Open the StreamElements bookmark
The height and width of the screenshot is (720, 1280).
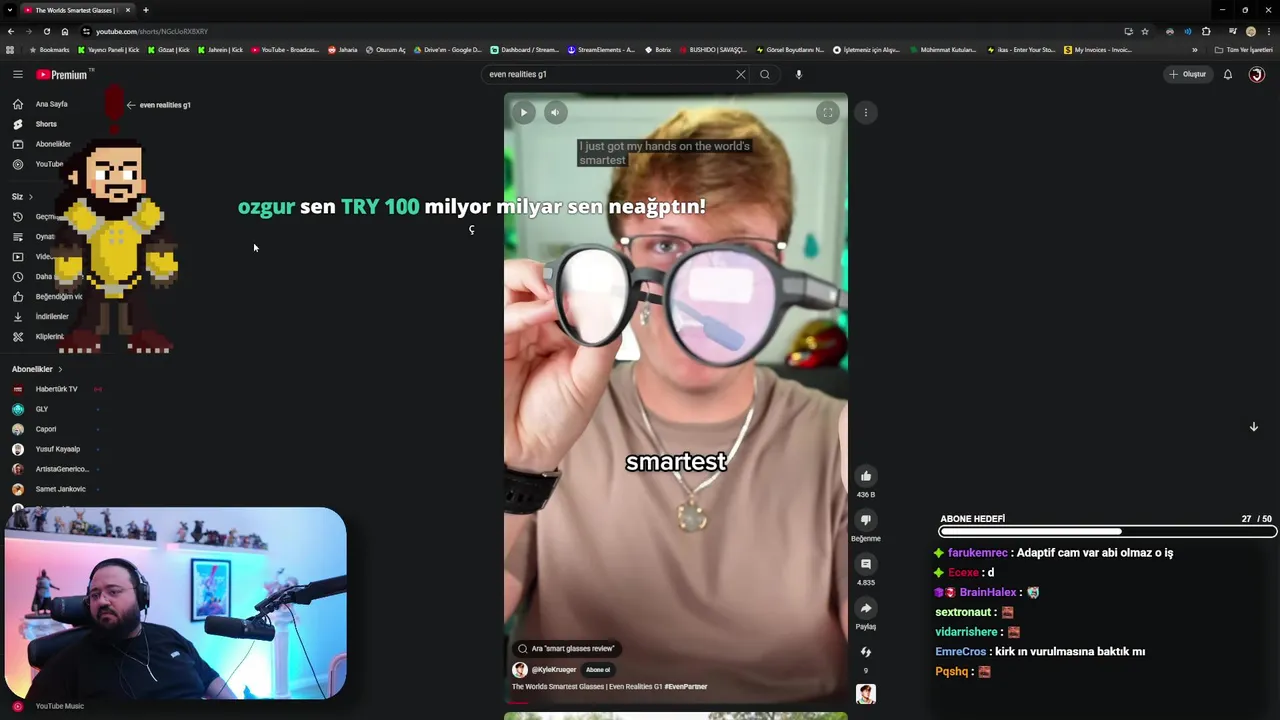pos(601,50)
